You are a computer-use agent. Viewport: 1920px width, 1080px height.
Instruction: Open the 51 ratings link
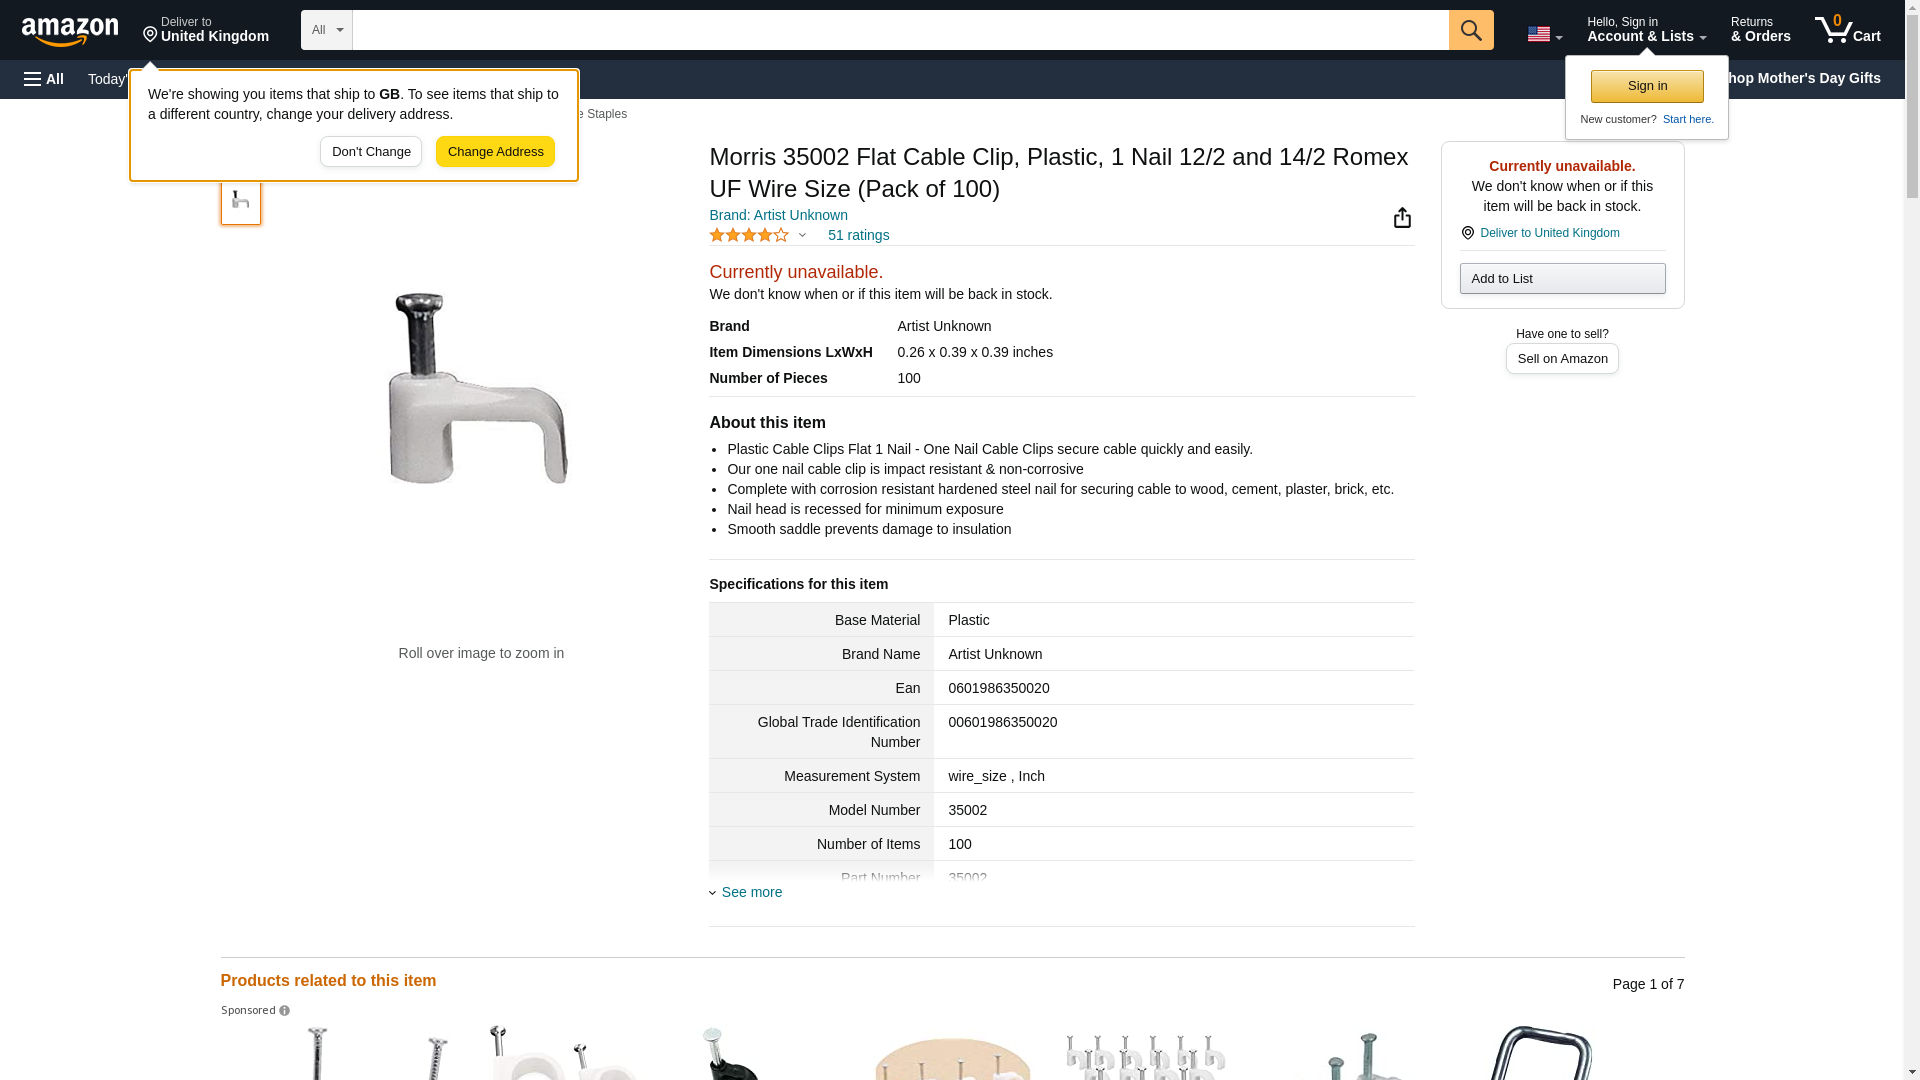[x=858, y=235]
